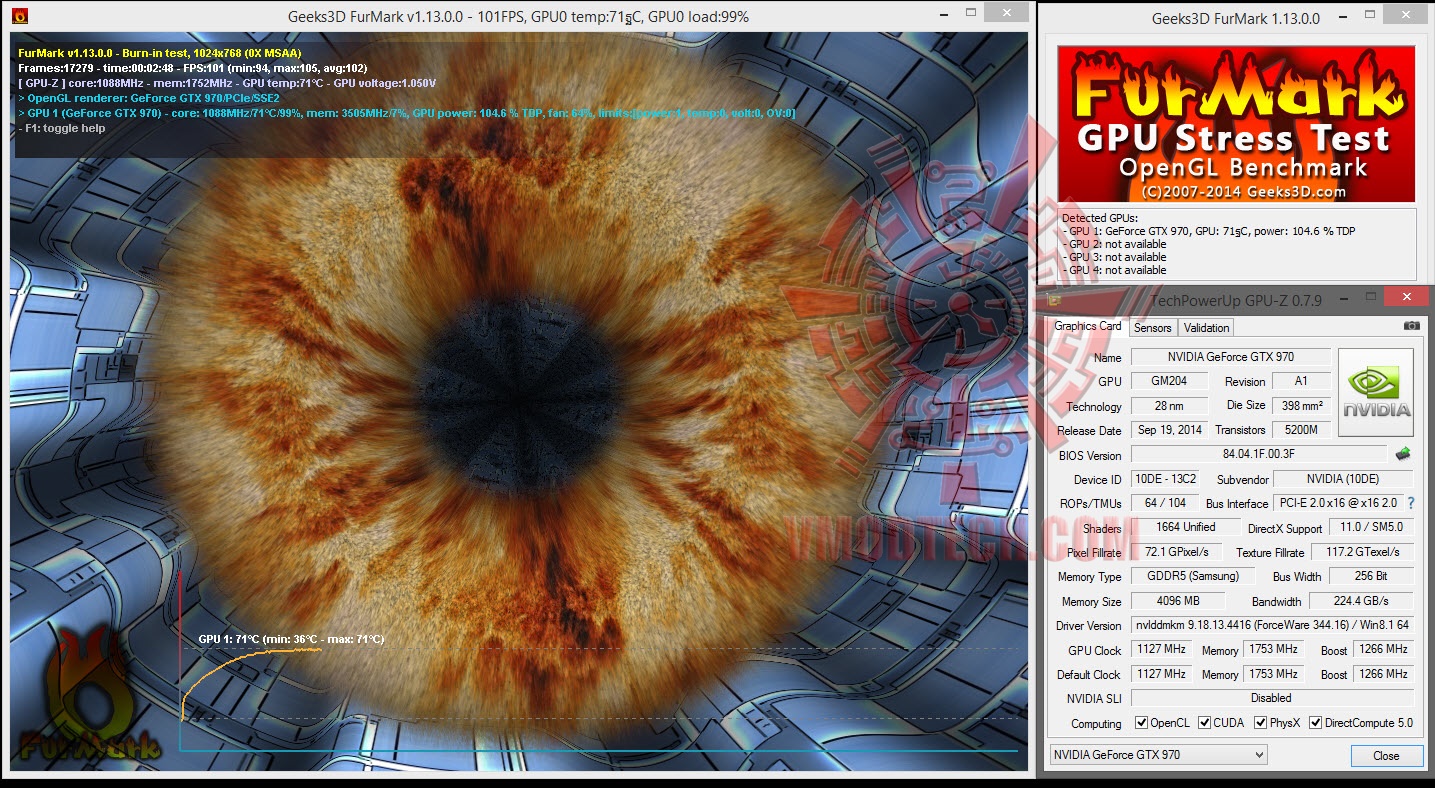Open the Validation tab
This screenshot has width=1435, height=788.
1207,327
